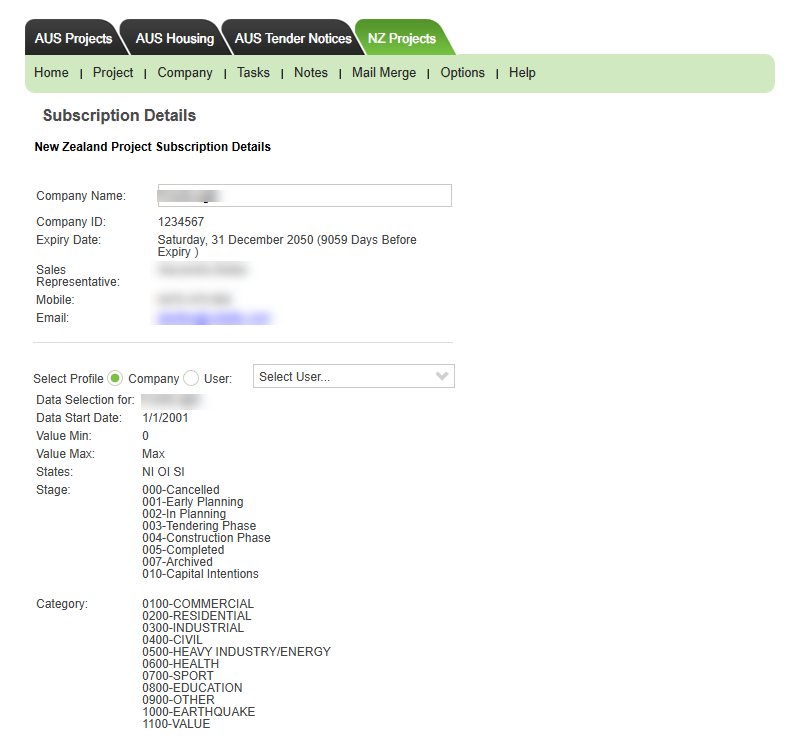Screen dimensions: 796x741
Task: Click the 1000-EARTHQUAKE category entry
Action: point(198,712)
